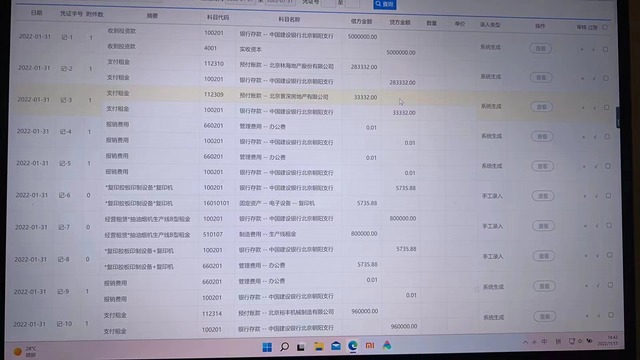The width and height of the screenshot is (640, 360).
Task: Tick the checkbox for voucher 记-3
Action: point(607,107)
